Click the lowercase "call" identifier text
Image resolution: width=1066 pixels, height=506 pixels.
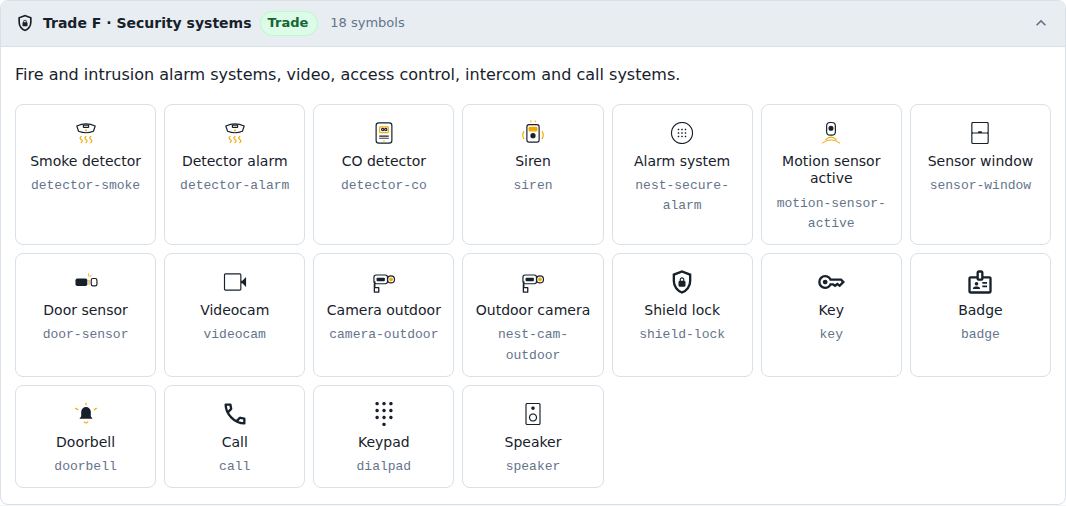pyautogui.click(x=235, y=466)
